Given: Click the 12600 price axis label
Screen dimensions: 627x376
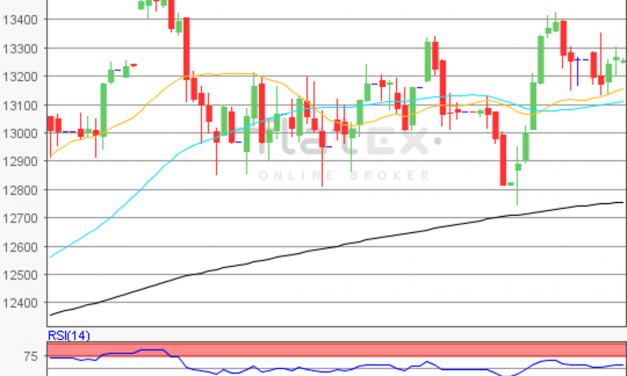Looking at the screenshot, I should click(x=20, y=247).
